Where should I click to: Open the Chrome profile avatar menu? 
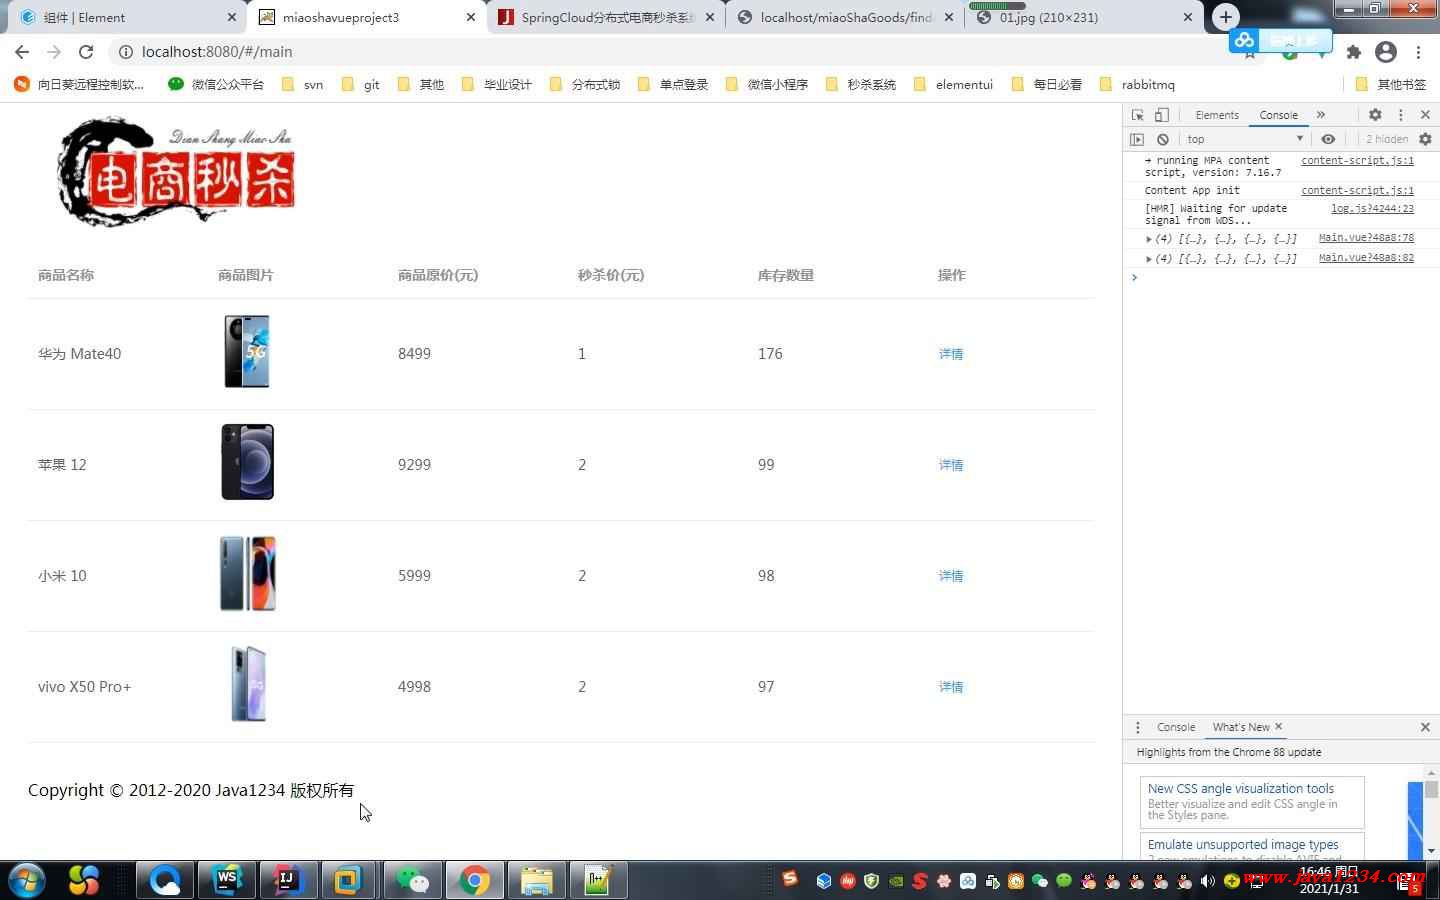(1386, 52)
